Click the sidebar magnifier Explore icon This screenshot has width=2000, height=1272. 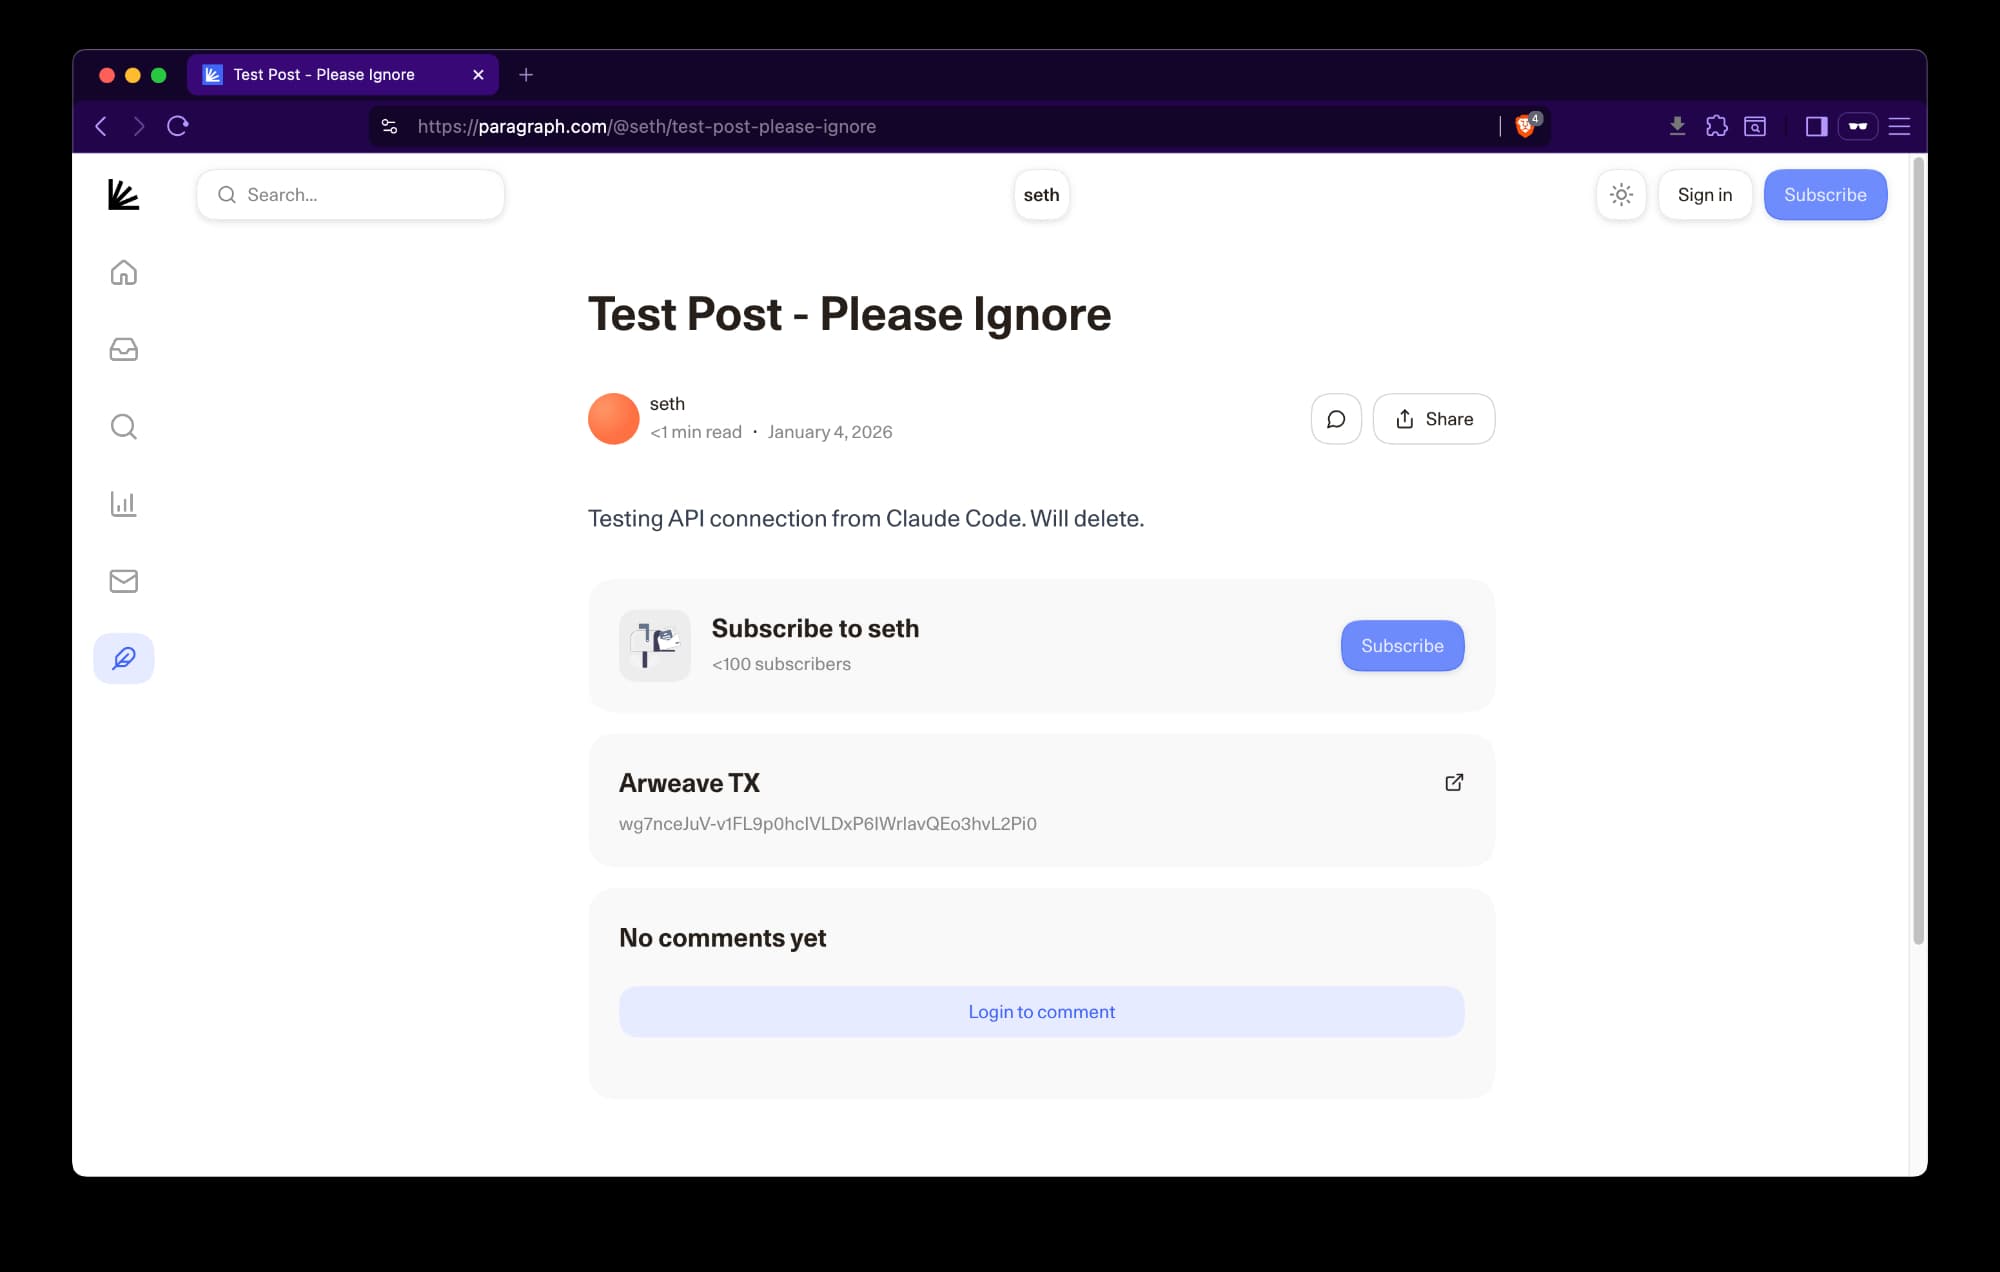[x=123, y=427]
